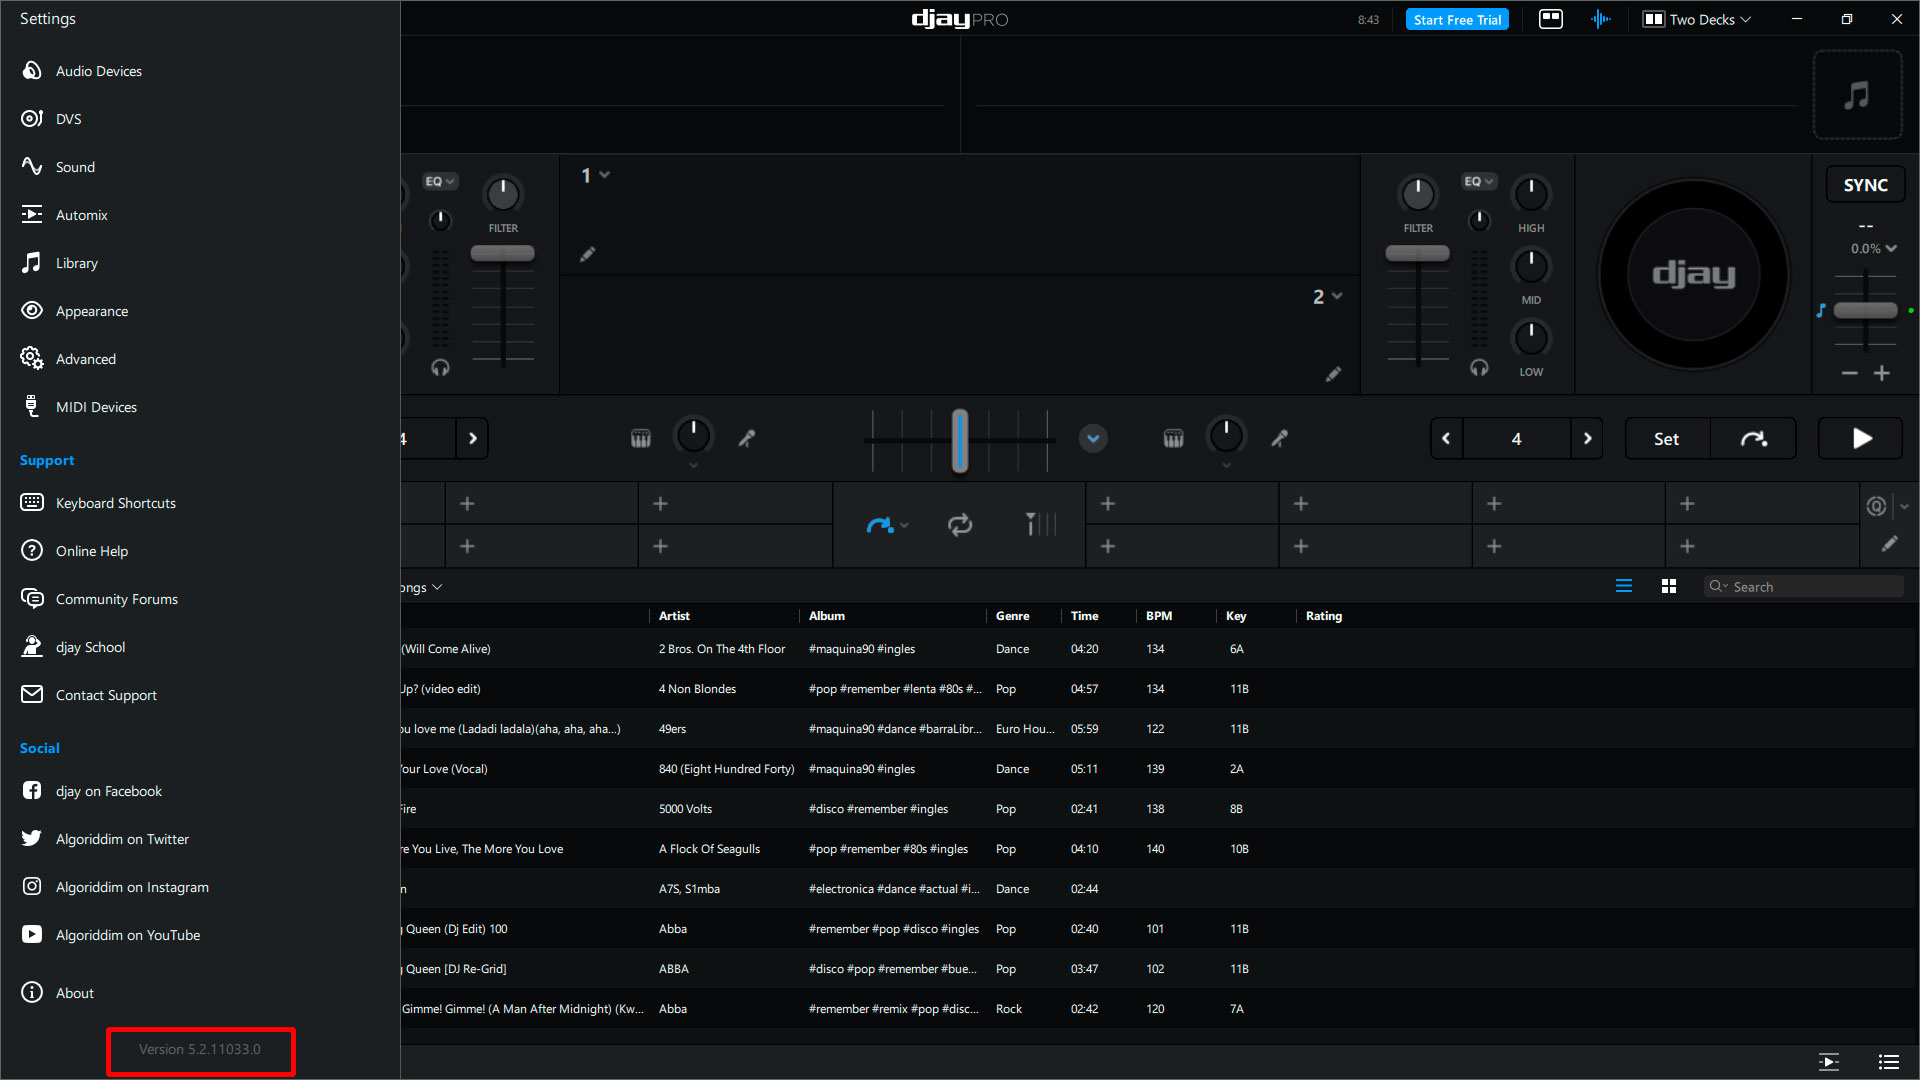Click Start Free Trial button
1920x1080 pixels.
pyautogui.click(x=1457, y=19)
